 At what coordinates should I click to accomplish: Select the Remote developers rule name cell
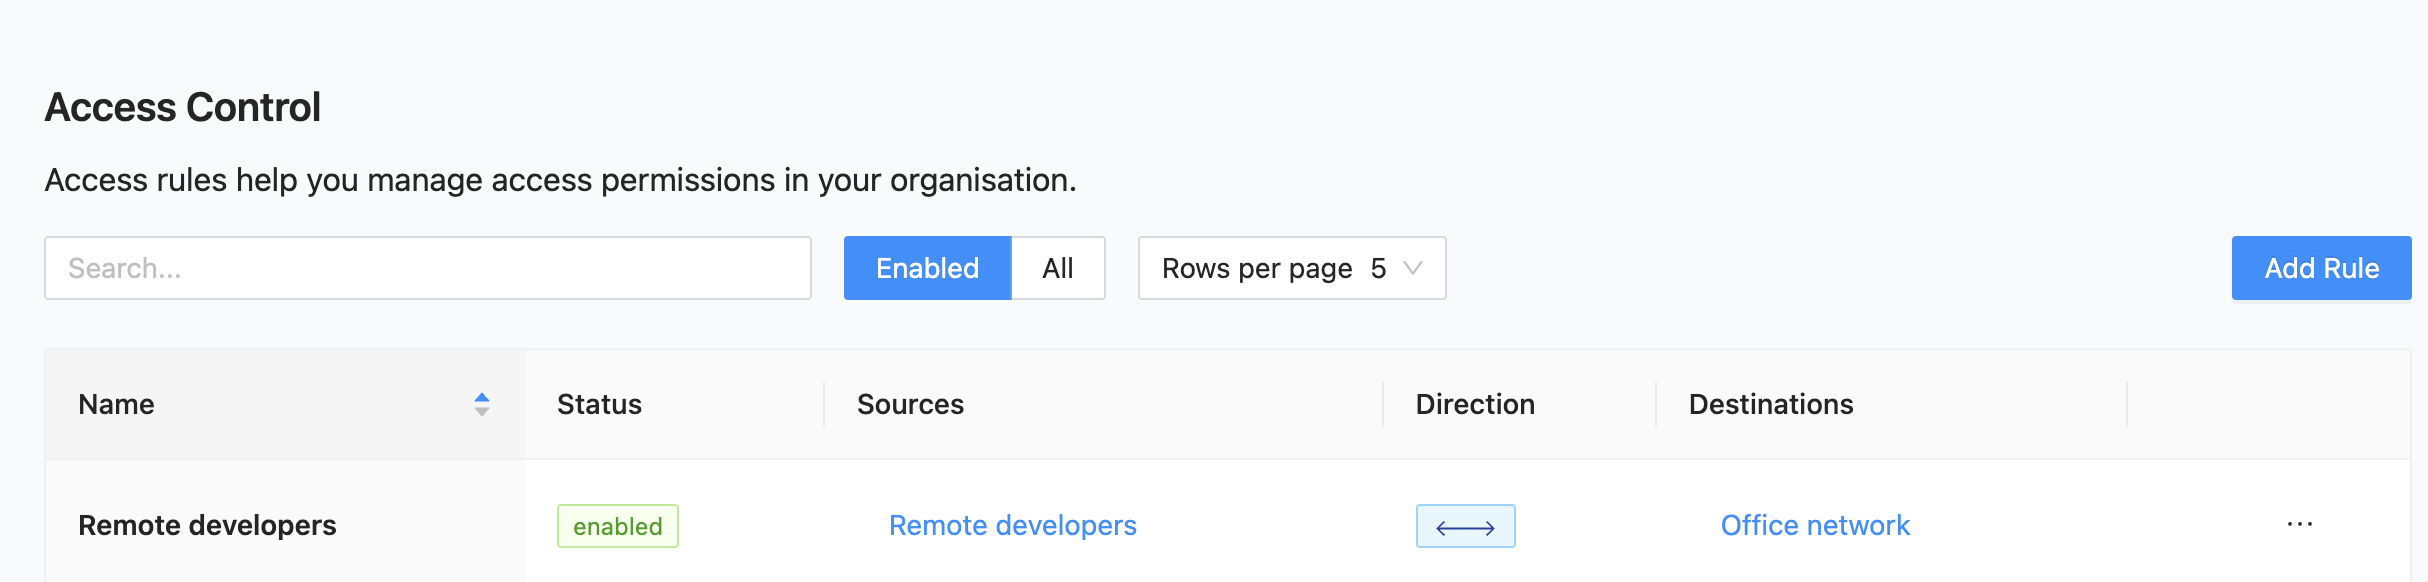coord(207,526)
